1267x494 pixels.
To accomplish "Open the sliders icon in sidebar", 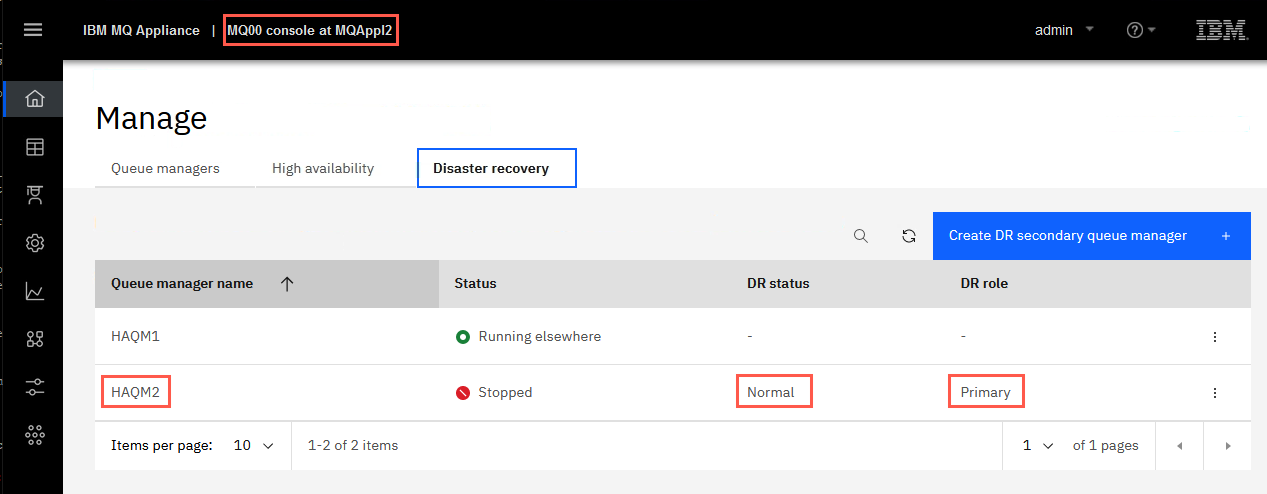I will [x=34, y=388].
